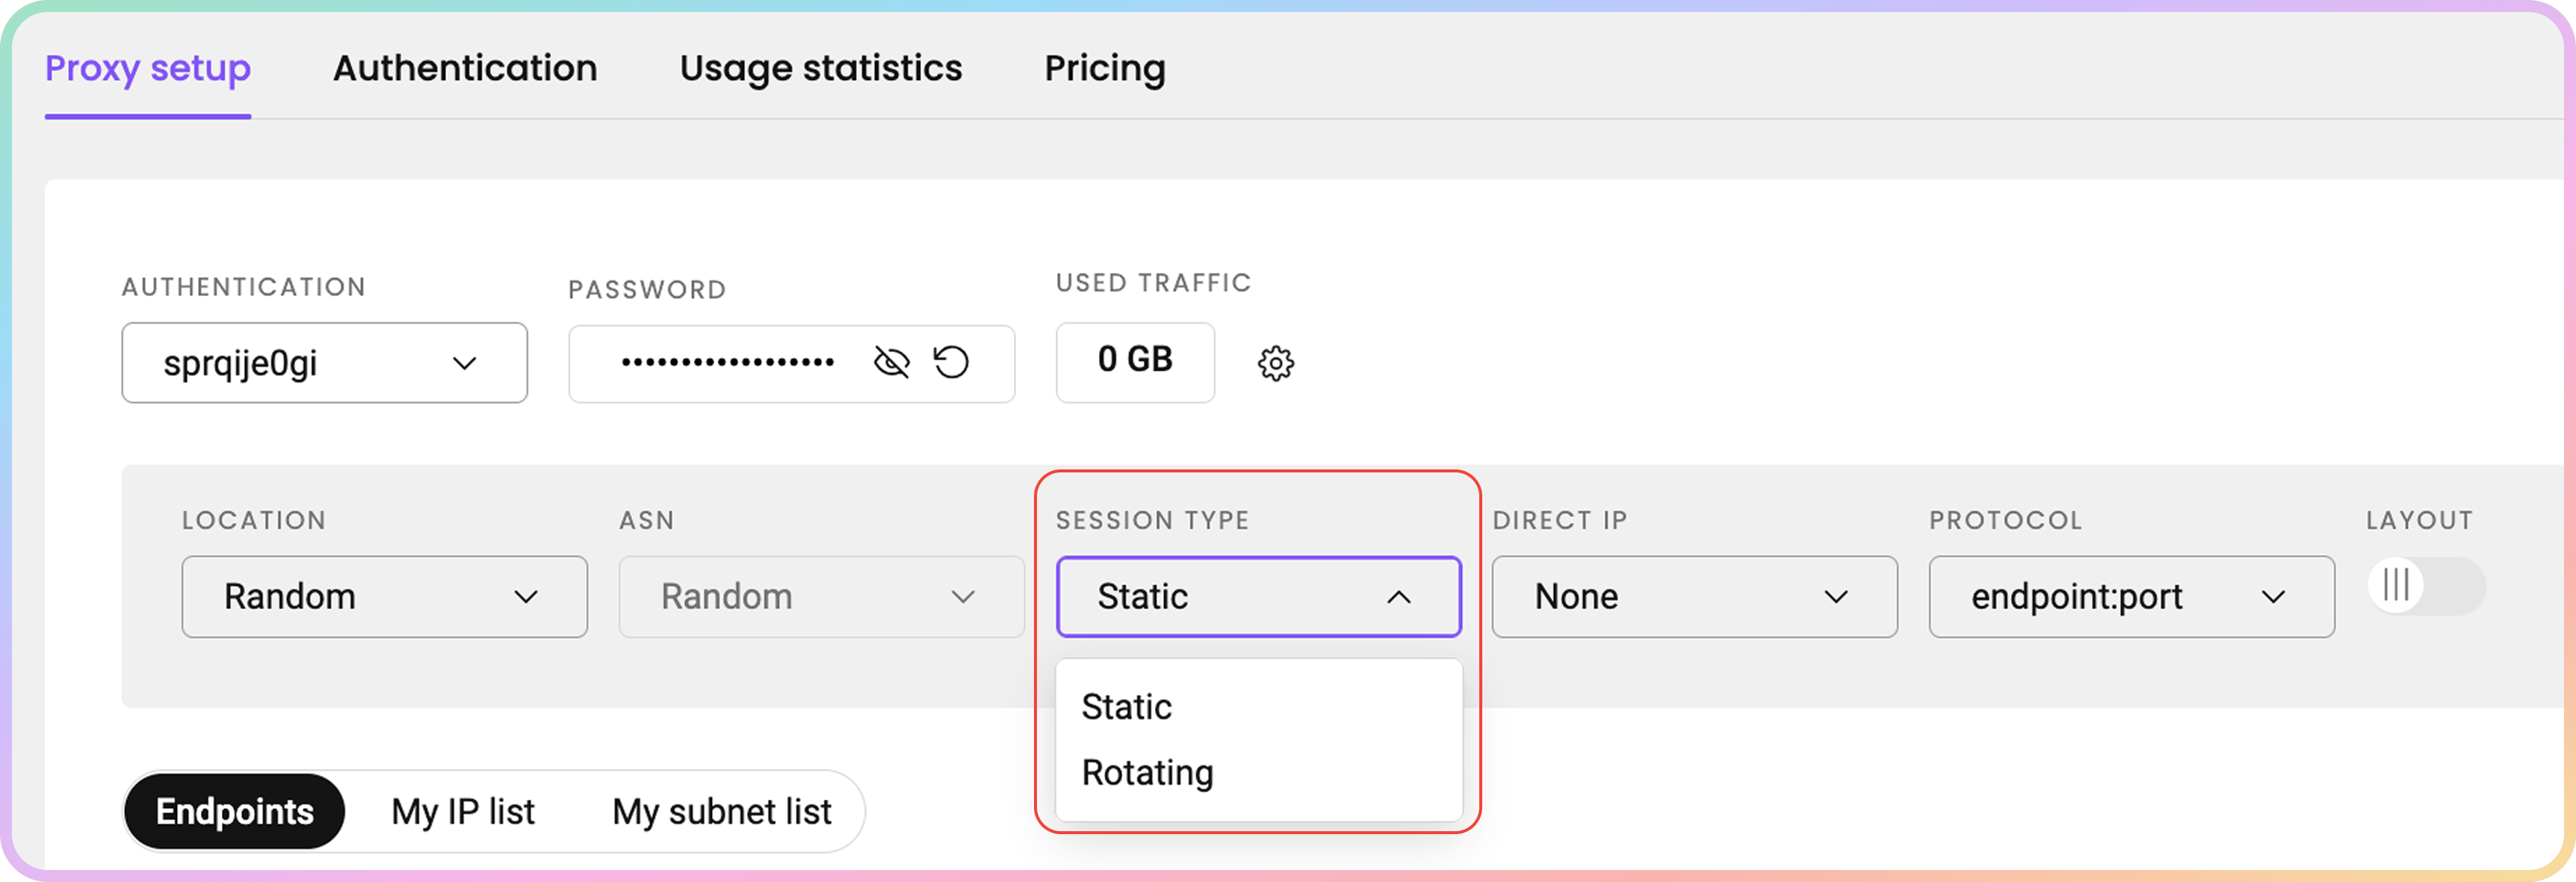2576x882 pixels.
Task: Open the ASN Random dropdown
Action: (821, 597)
